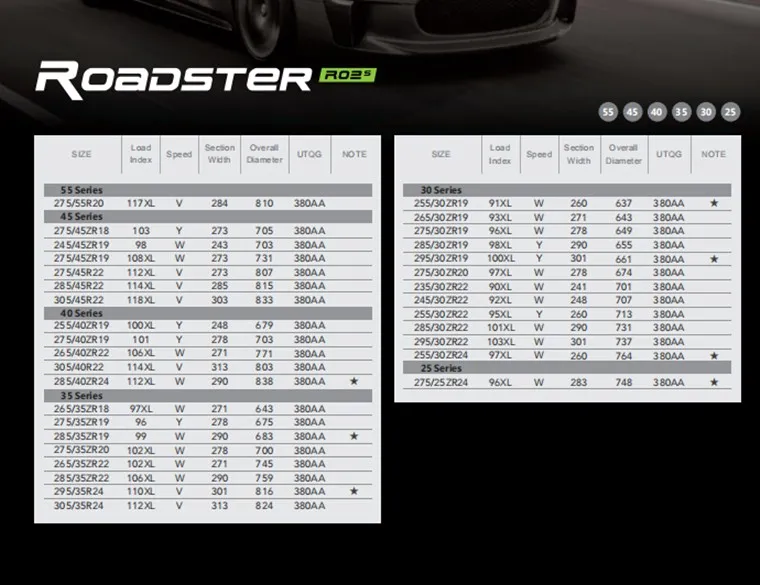
Task: Select the 40 series circle badge
Action: click(657, 112)
